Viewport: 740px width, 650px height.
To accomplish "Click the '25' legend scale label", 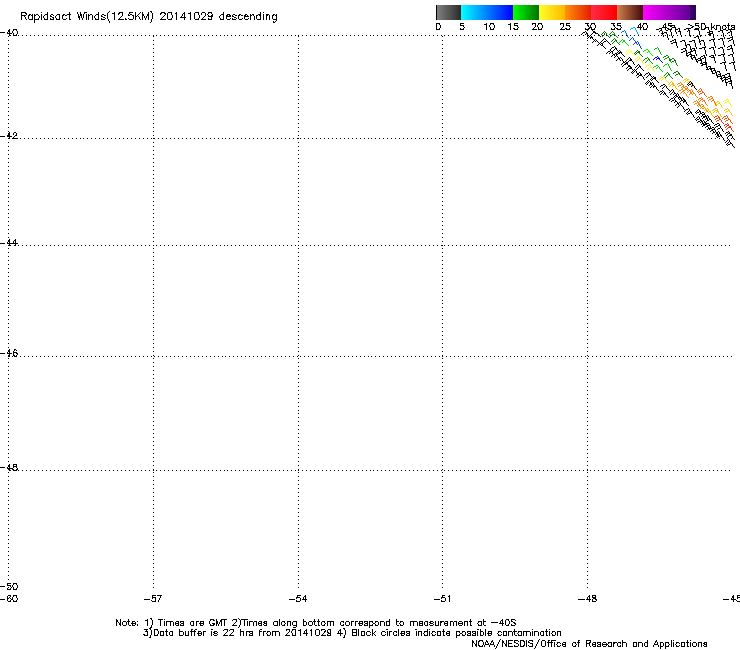I will point(565,27).
